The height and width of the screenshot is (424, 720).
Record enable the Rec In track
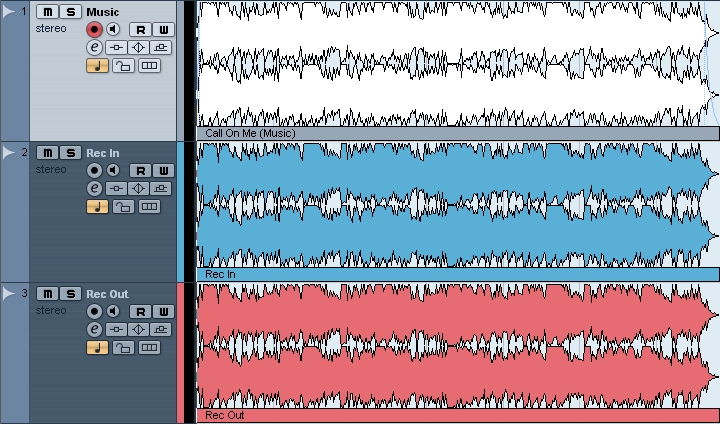click(x=94, y=170)
